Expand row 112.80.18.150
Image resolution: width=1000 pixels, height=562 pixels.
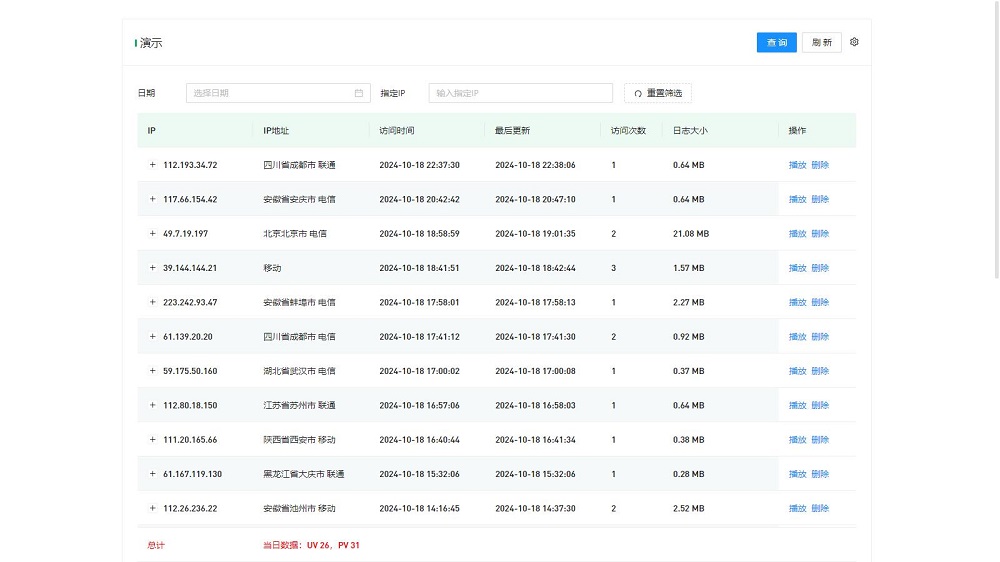(x=152, y=405)
